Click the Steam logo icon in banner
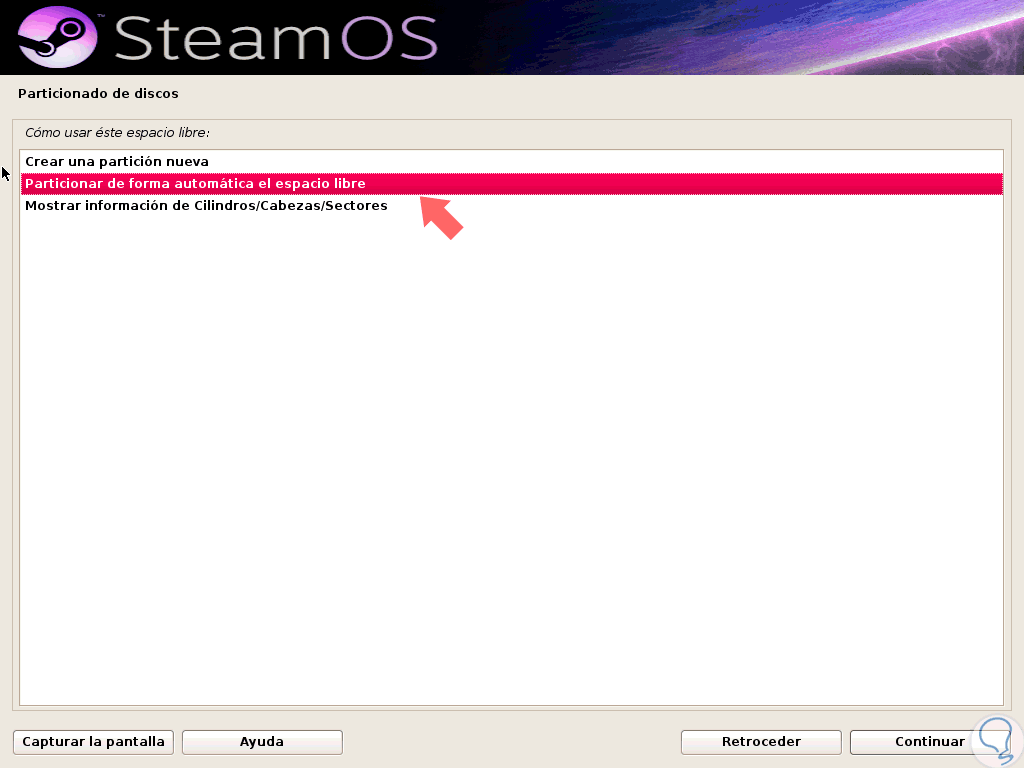This screenshot has height=768, width=1024. 57,37
